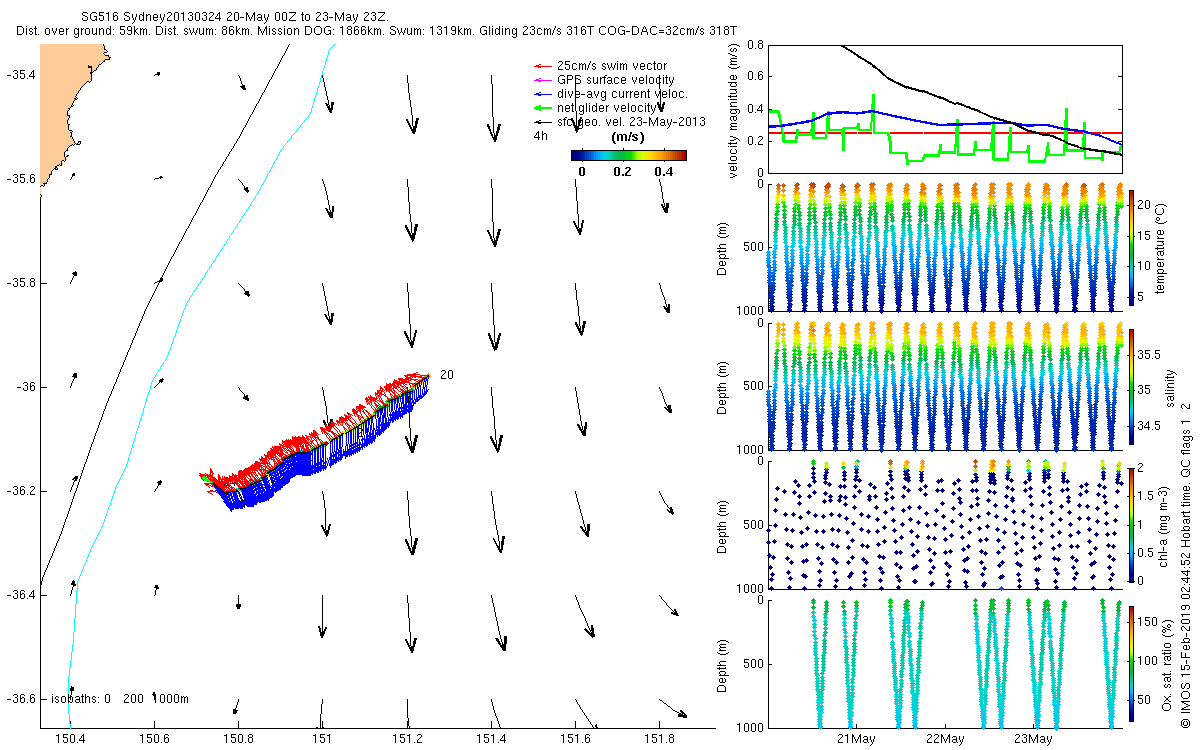The image size is (1200, 750).
Task: Click the 'velocity magnitude (m/s)' axis label
Action: [733, 111]
